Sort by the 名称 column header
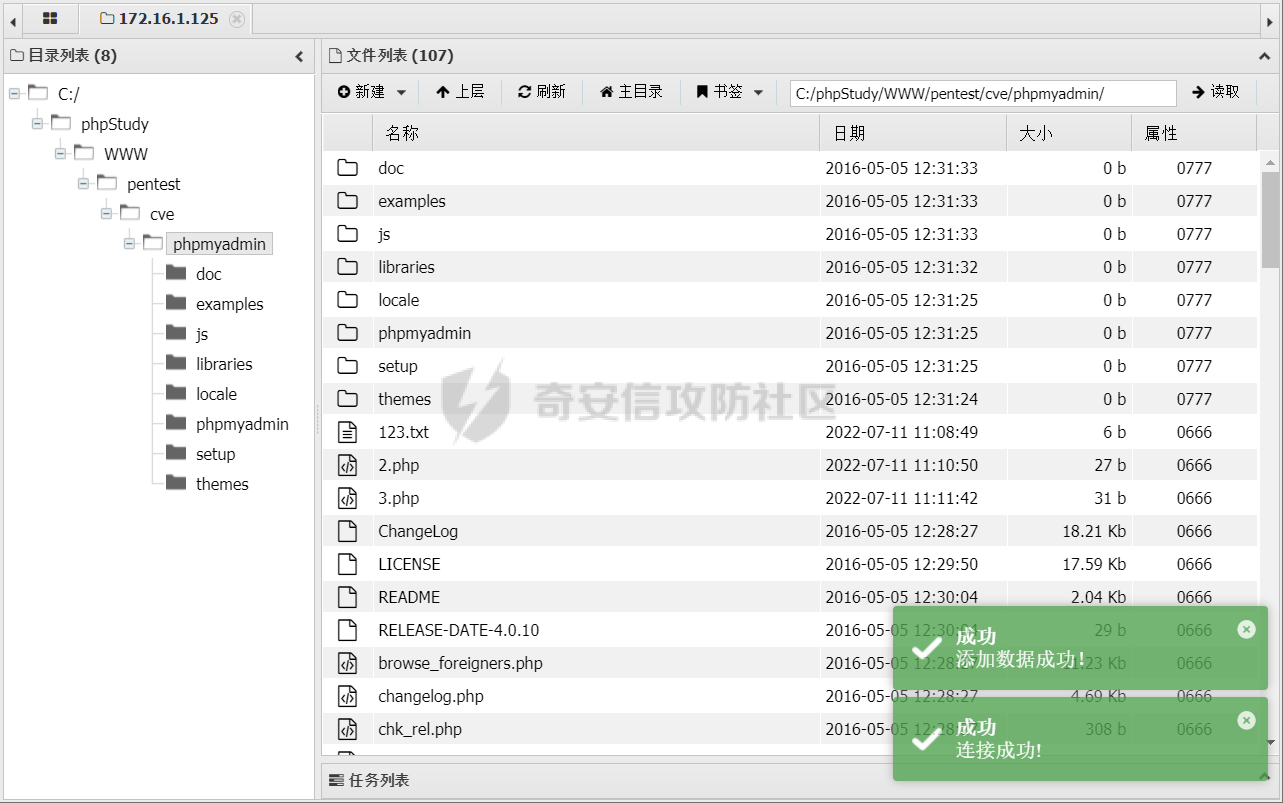This screenshot has height=803, width=1283. point(596,133)
